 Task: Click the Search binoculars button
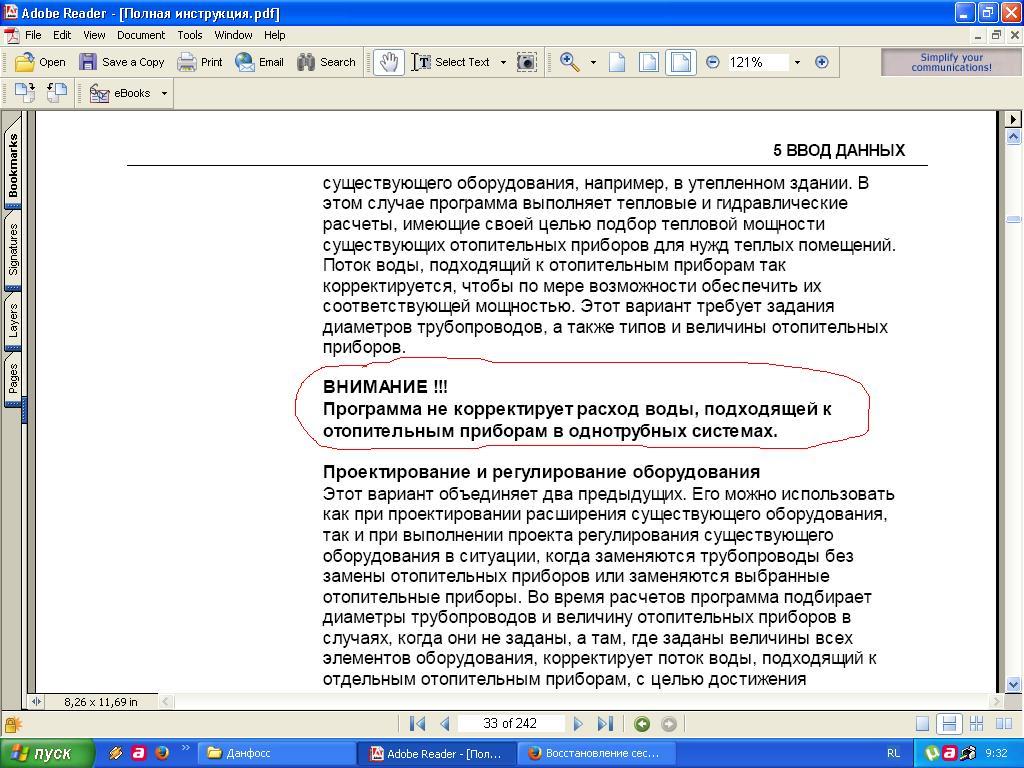[326, 62]
